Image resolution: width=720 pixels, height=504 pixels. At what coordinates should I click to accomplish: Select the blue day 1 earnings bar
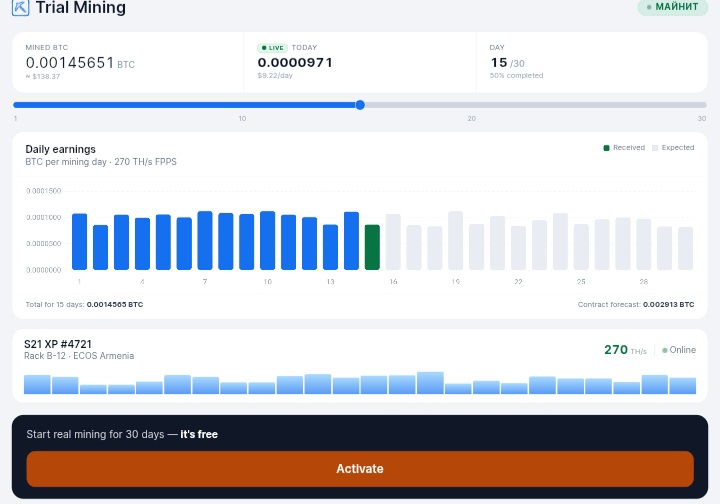[x=79, y=241]
